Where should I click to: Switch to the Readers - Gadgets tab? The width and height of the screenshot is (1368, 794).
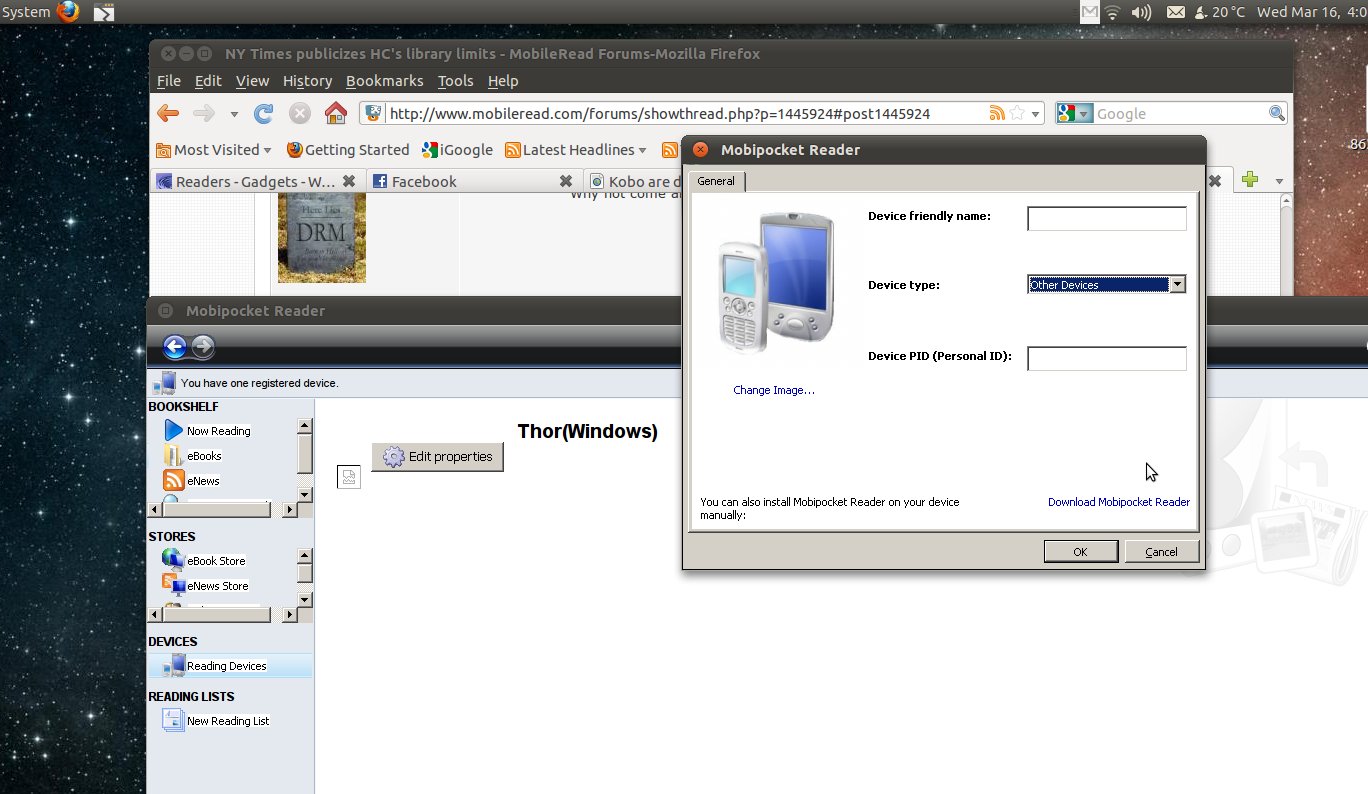pos(255,181)
